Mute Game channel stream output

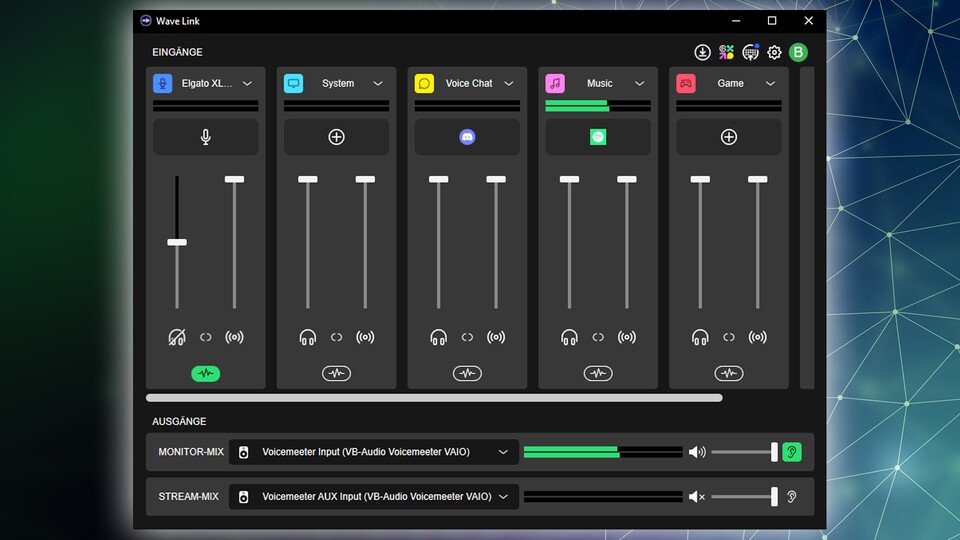coord(757,337)
